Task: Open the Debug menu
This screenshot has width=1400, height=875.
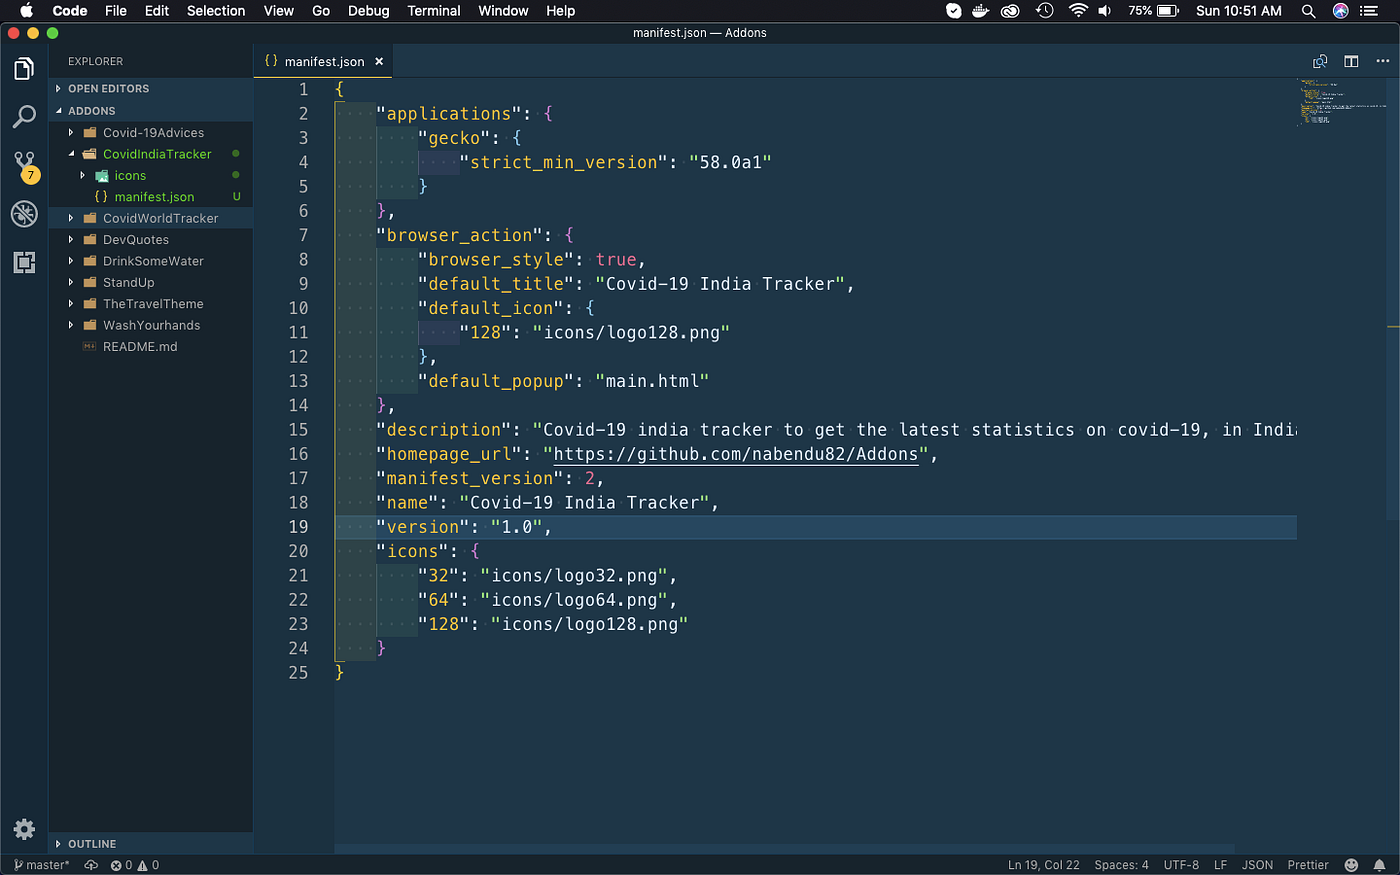Action: (x=369, y=11)
